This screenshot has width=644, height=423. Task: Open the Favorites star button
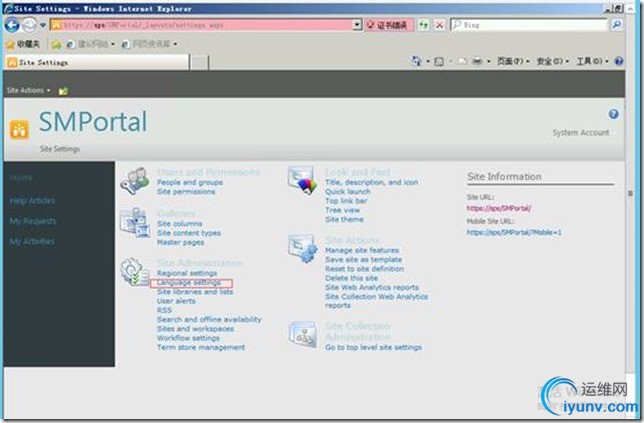(23, 44)
